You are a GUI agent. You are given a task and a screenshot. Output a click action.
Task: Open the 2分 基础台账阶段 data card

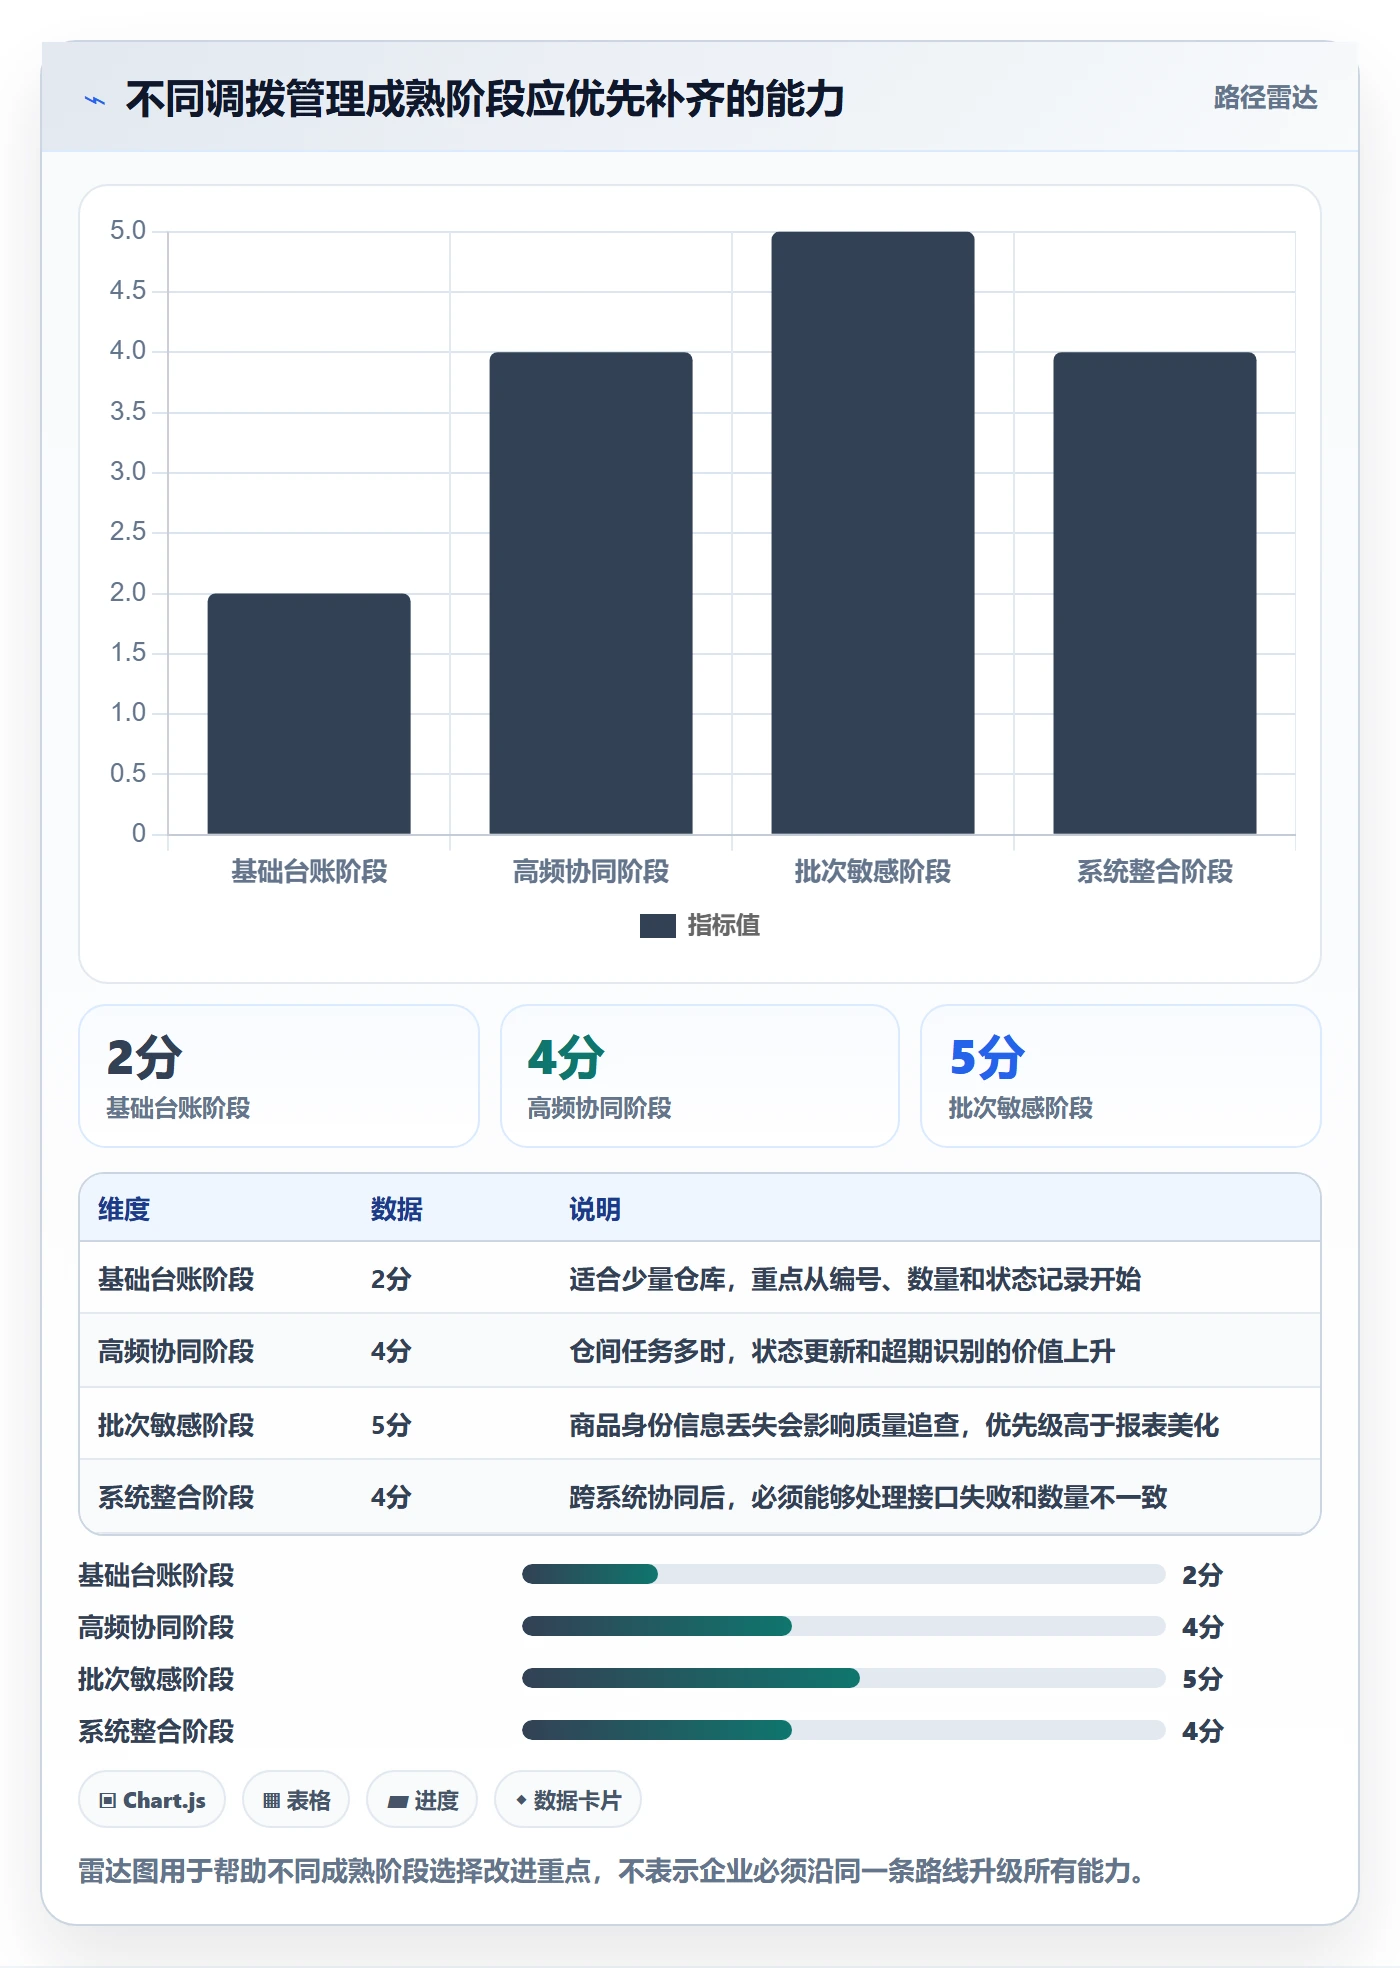pos(279,1076)
